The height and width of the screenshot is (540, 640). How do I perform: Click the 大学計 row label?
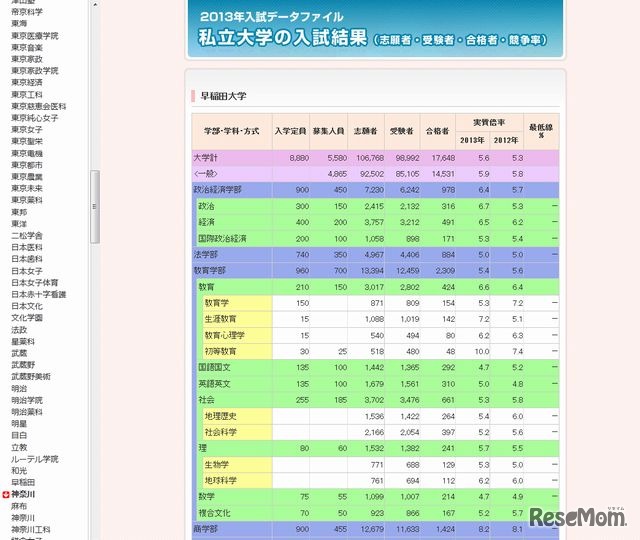coord(205,158)
